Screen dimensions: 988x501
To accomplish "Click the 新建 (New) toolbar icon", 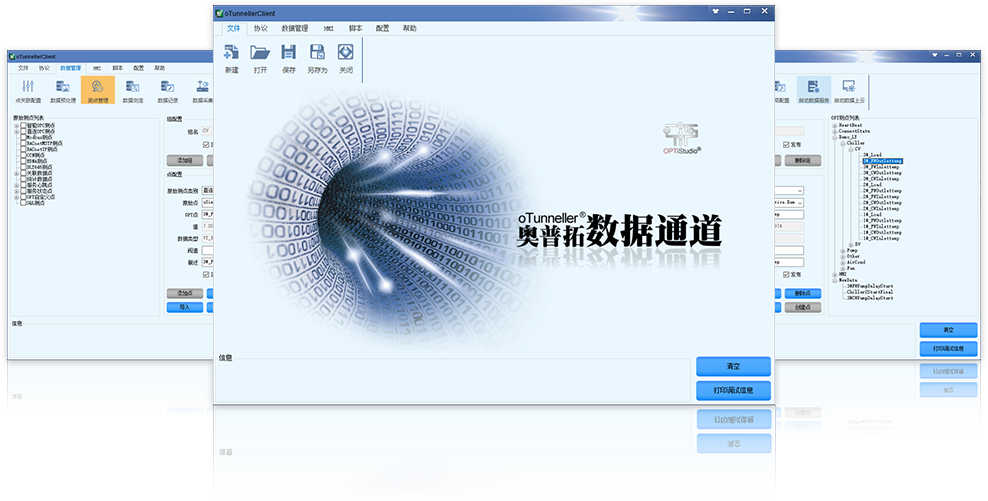I will click(231, 52).
